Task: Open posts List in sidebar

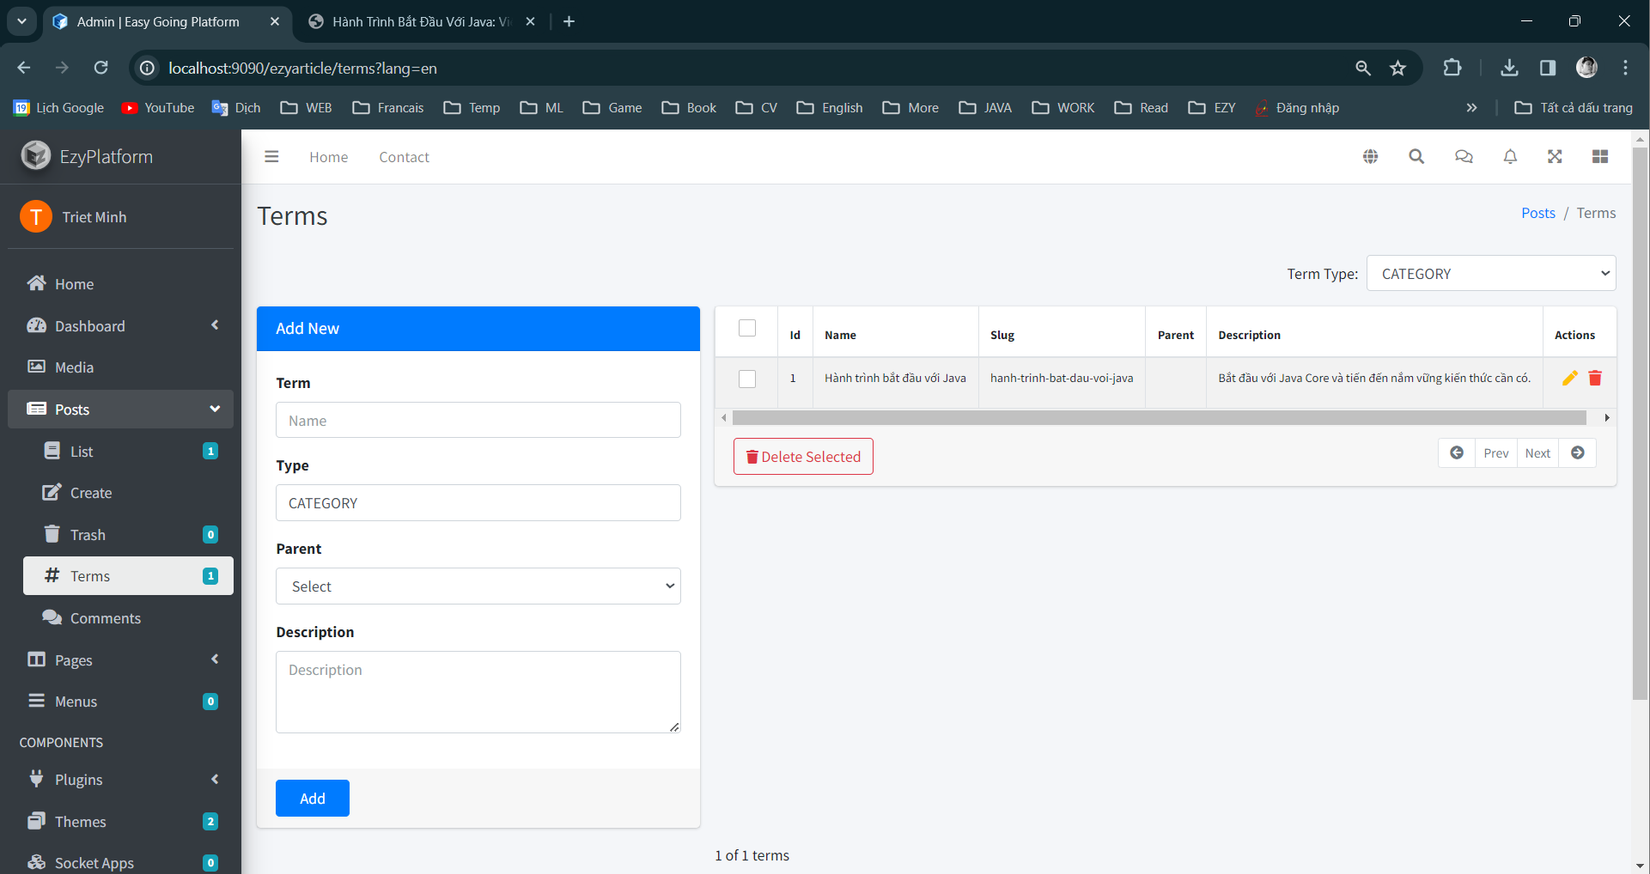Action: click(128, 451)
